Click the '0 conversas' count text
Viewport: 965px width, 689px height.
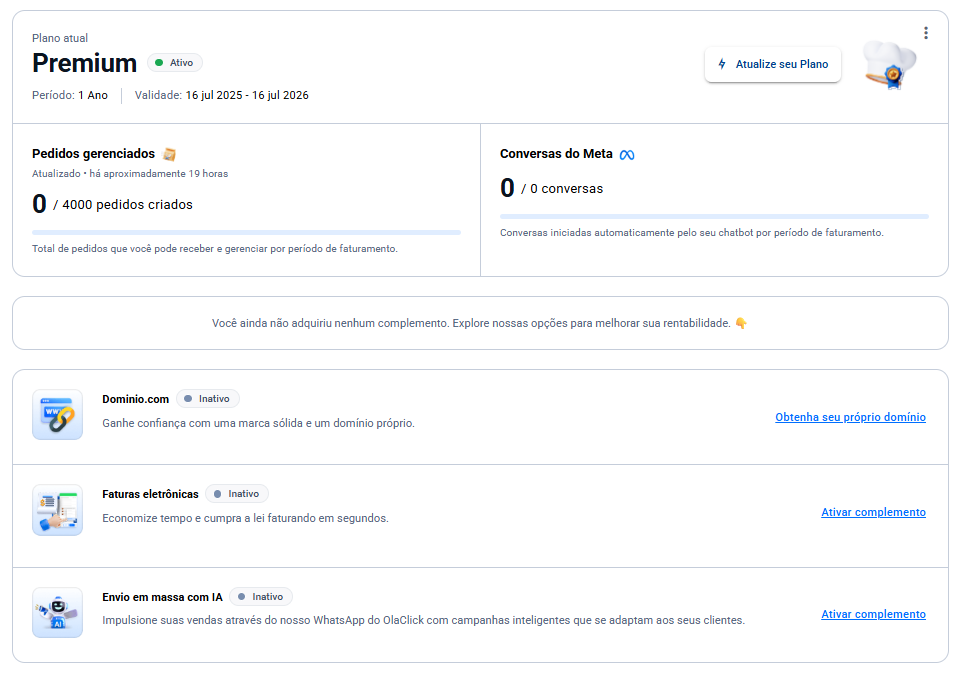[566, 189]
